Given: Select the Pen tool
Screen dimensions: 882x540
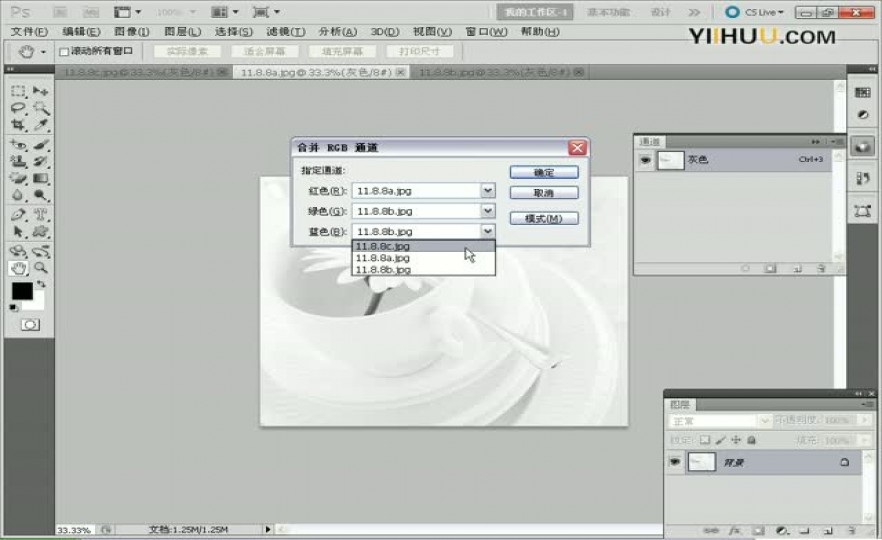Looking at the screenshot, I should (18, 214).
